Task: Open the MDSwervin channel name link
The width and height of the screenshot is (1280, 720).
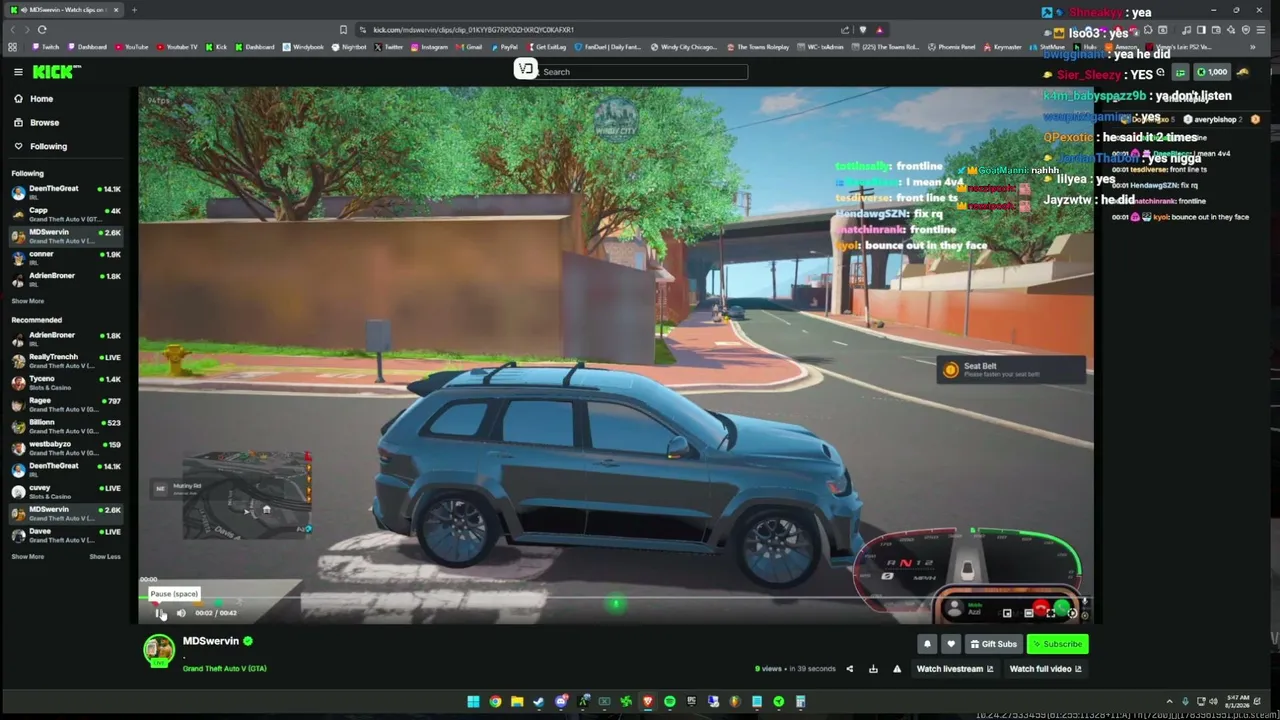Action: [x=211, y=641]
